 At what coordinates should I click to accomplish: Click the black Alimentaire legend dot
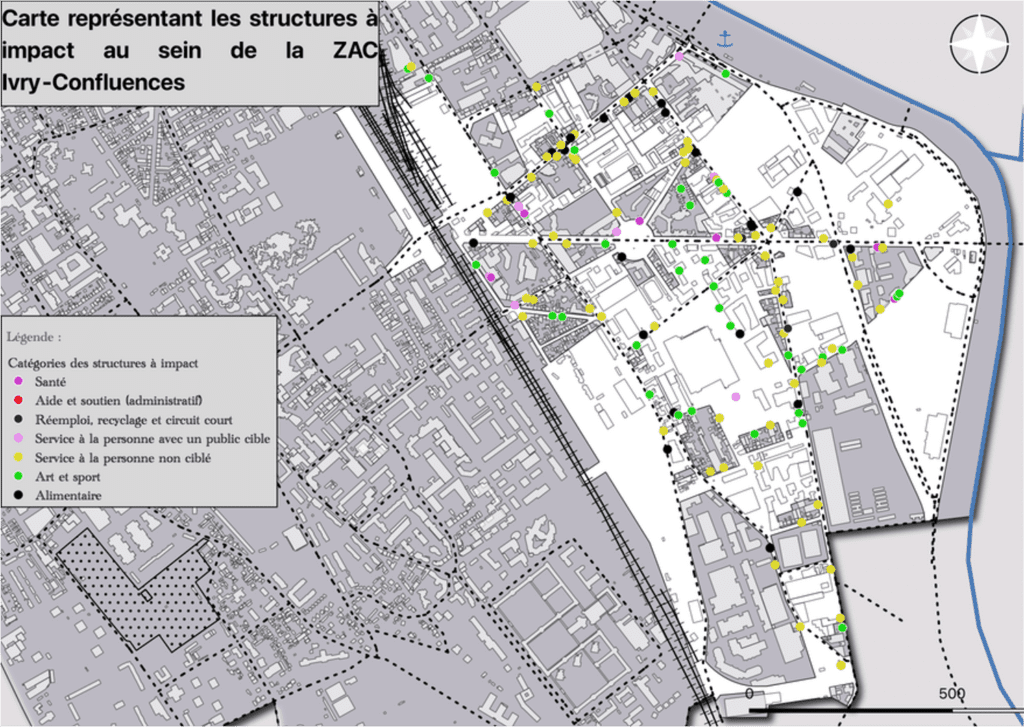(19, 496)
